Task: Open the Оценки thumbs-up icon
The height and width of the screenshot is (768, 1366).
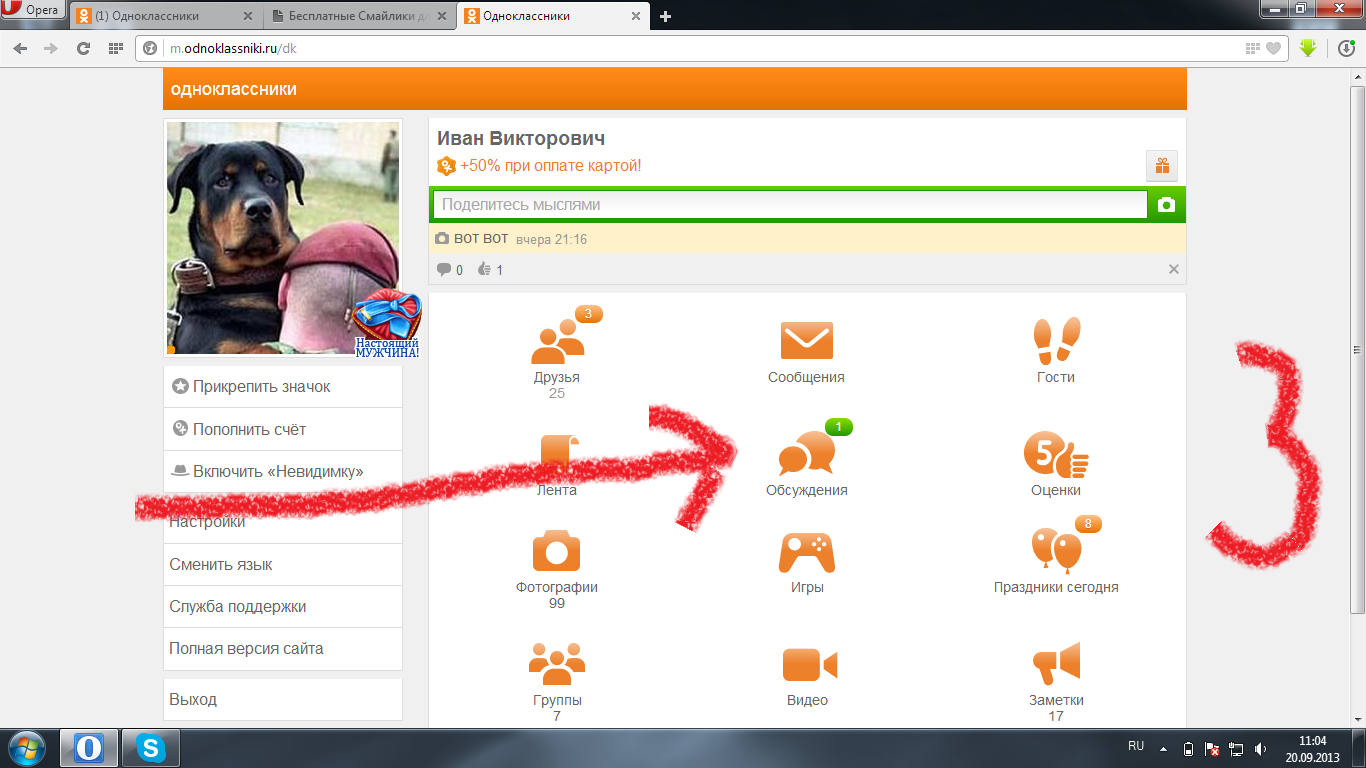Action: [1056, 454]
